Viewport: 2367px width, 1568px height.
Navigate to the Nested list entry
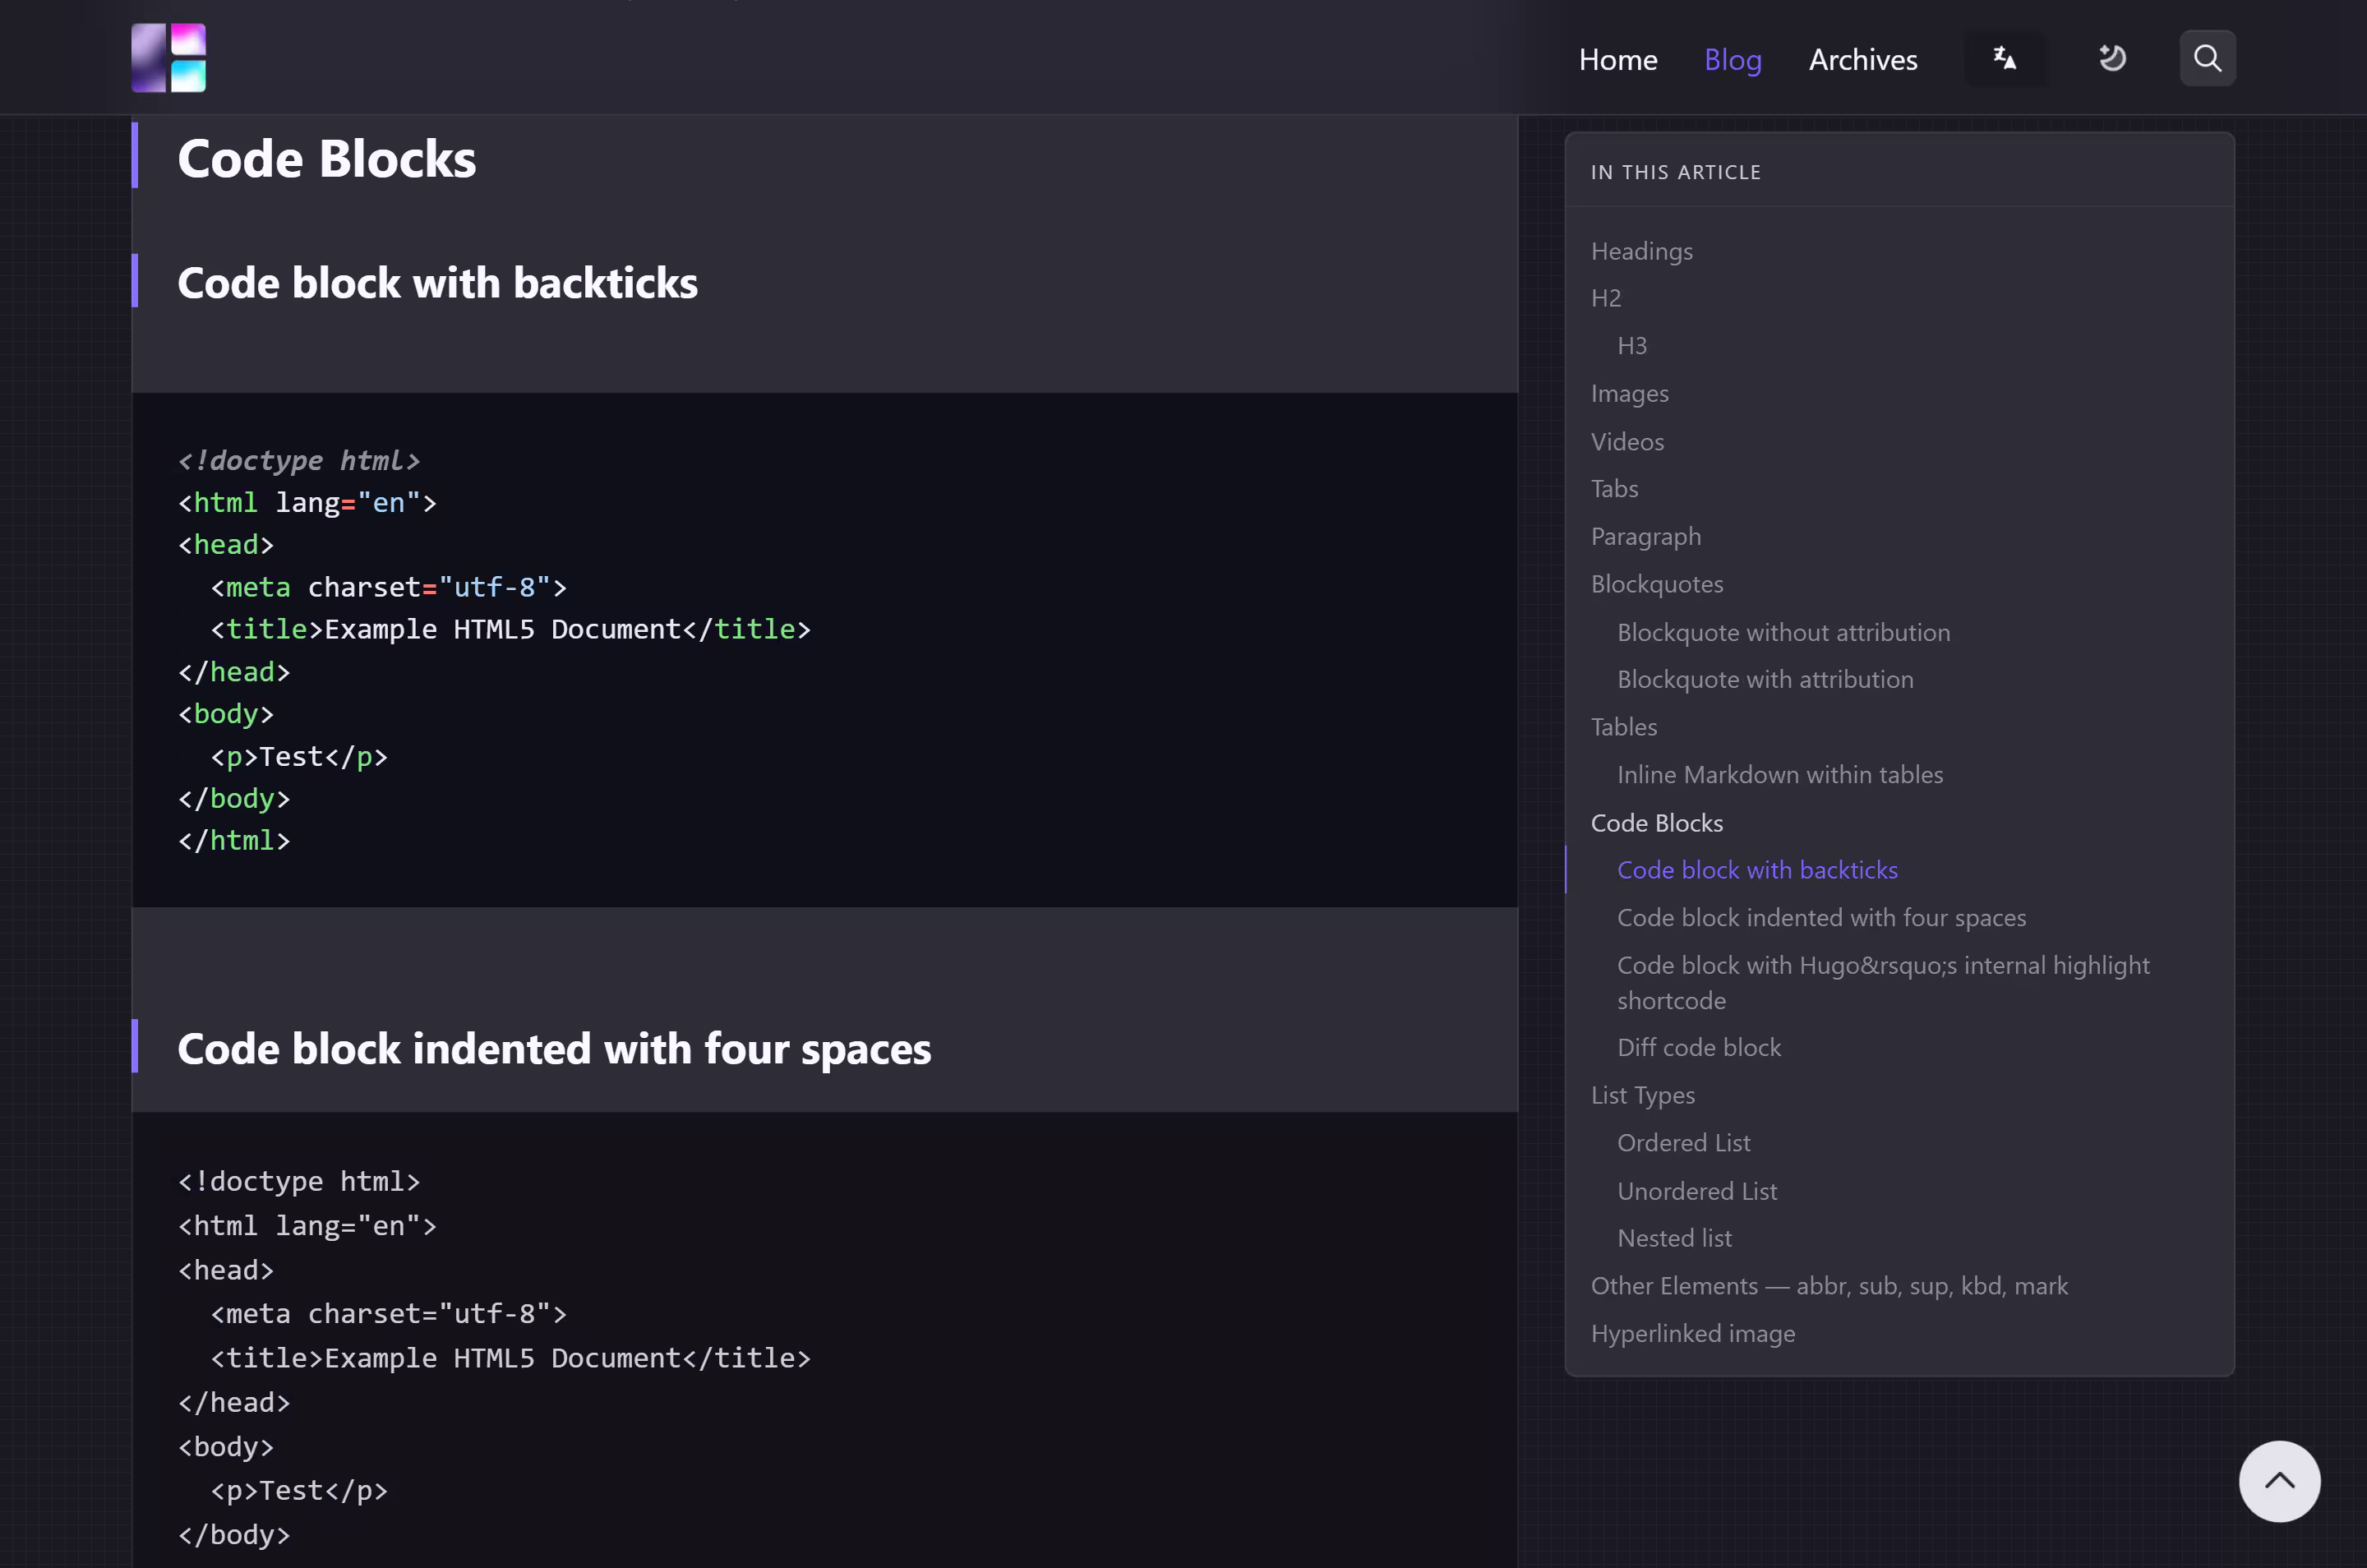click(1673, 1237)
